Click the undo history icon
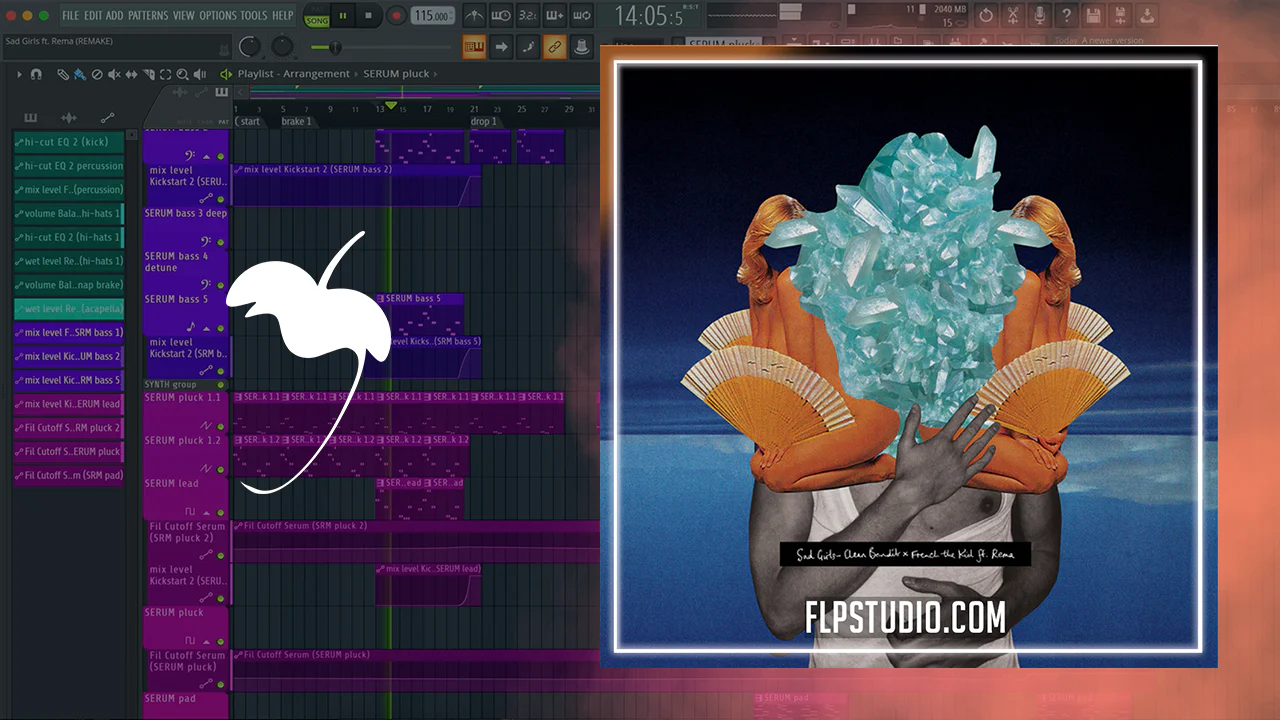Screen dimensions: 1280x720 point(986,15)
